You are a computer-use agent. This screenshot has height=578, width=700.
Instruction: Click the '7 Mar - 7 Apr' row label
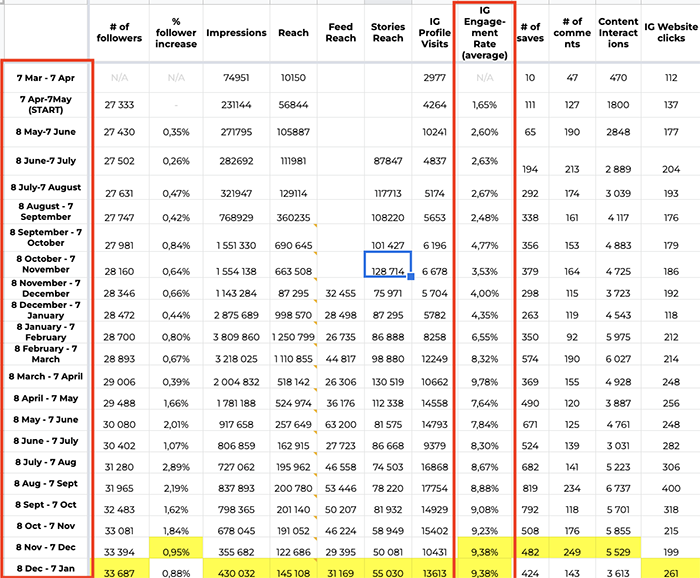45,77
